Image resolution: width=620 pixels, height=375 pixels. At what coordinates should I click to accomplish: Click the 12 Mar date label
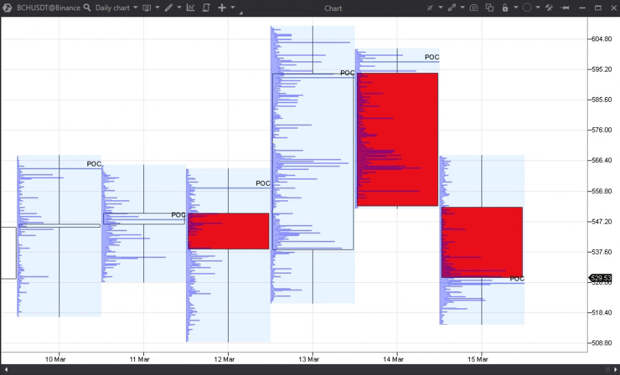point(224,359)
